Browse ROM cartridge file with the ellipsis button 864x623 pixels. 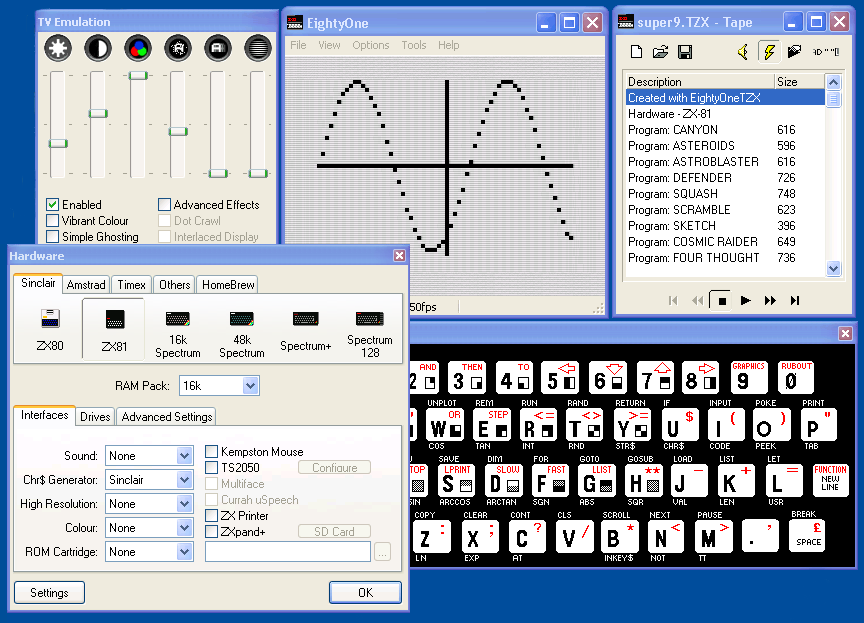[382, 551]
